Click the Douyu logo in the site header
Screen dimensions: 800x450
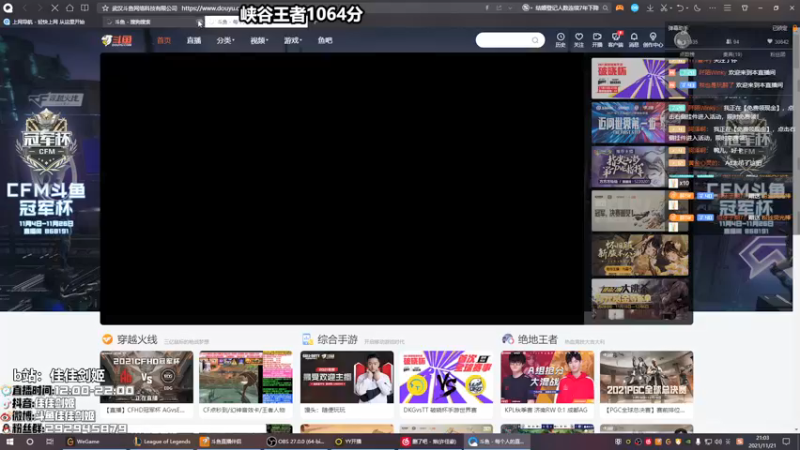[117, 40]
